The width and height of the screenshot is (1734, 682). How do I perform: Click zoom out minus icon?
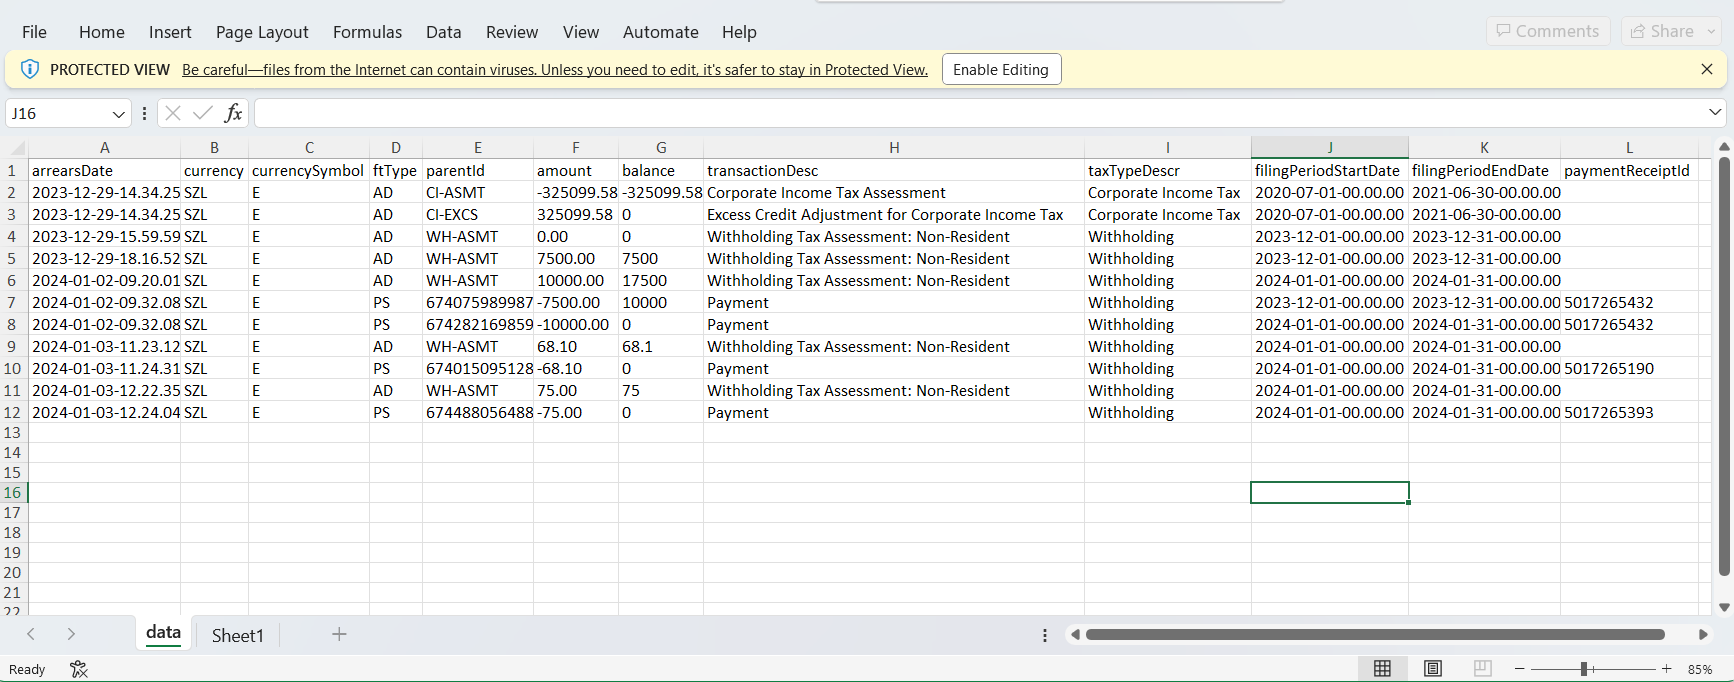(x=1519, y=669)
